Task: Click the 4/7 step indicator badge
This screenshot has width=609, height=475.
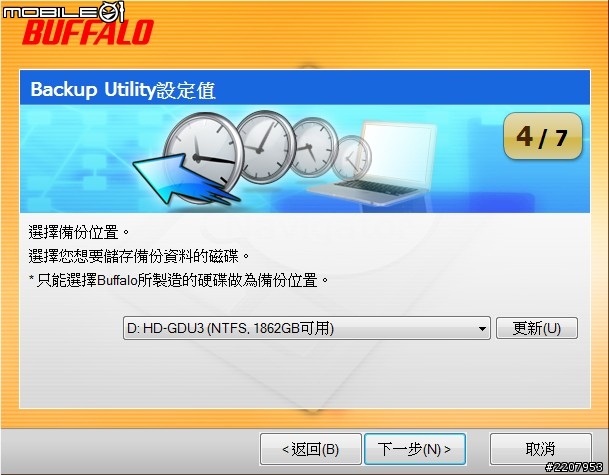Action: tap(543, 136)
